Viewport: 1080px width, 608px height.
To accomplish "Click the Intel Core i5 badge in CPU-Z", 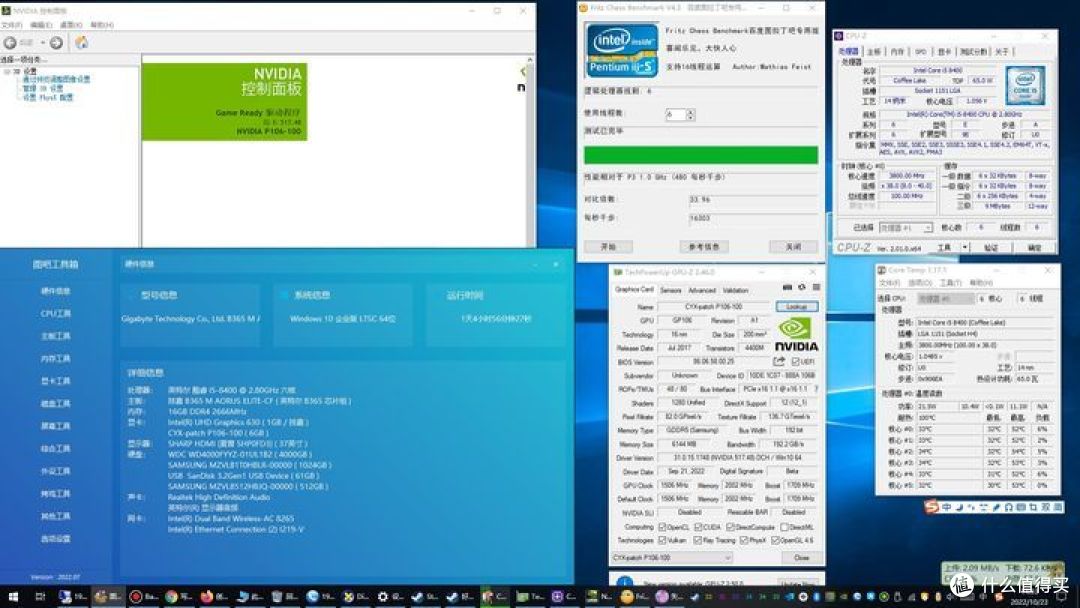I will tap(1025, 85).
